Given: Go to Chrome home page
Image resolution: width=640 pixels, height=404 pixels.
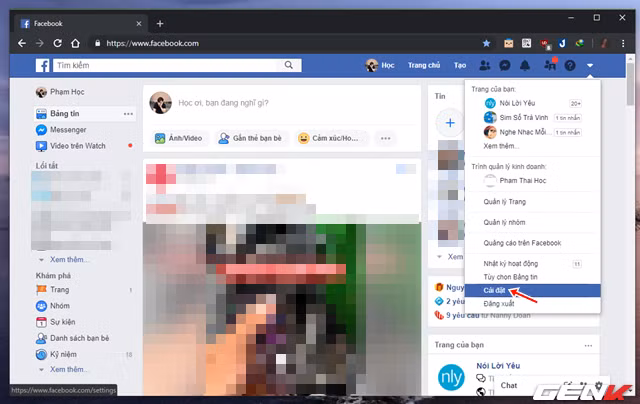Looking at the screenshot, I should coord(75,43).
